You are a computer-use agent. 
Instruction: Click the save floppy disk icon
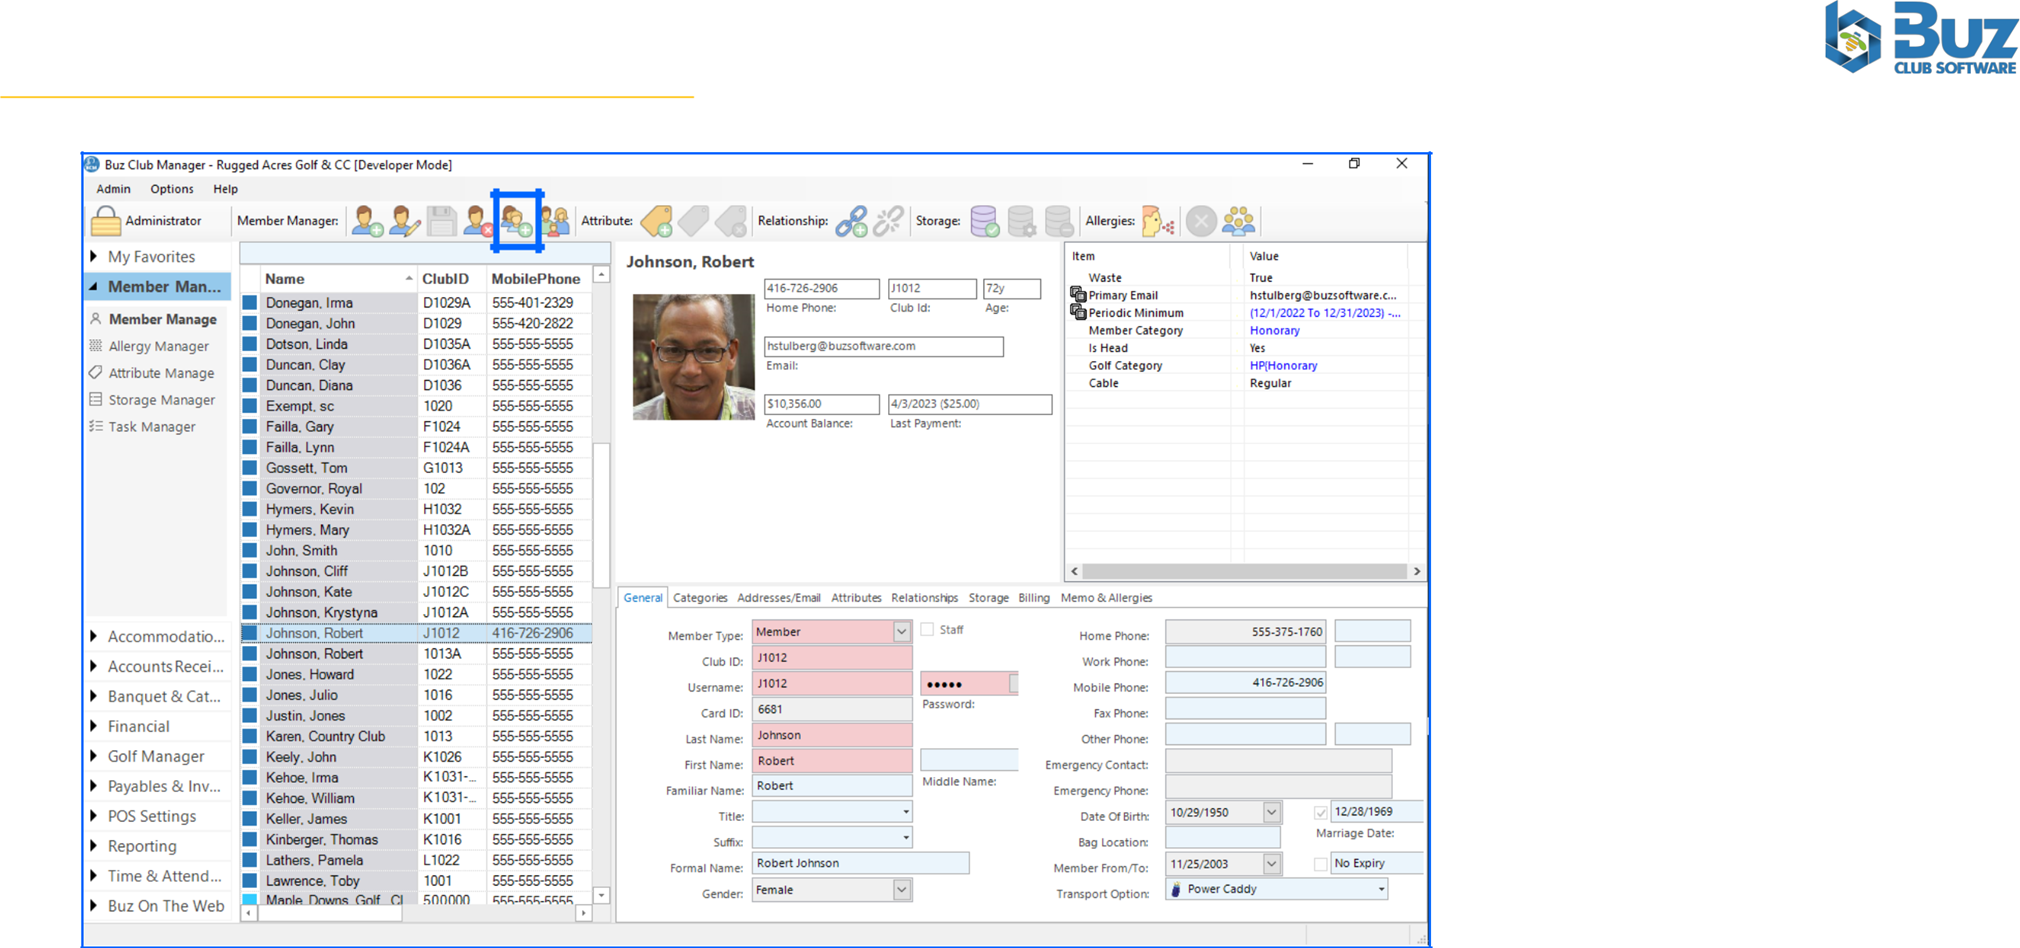click(x=441, y=221)
